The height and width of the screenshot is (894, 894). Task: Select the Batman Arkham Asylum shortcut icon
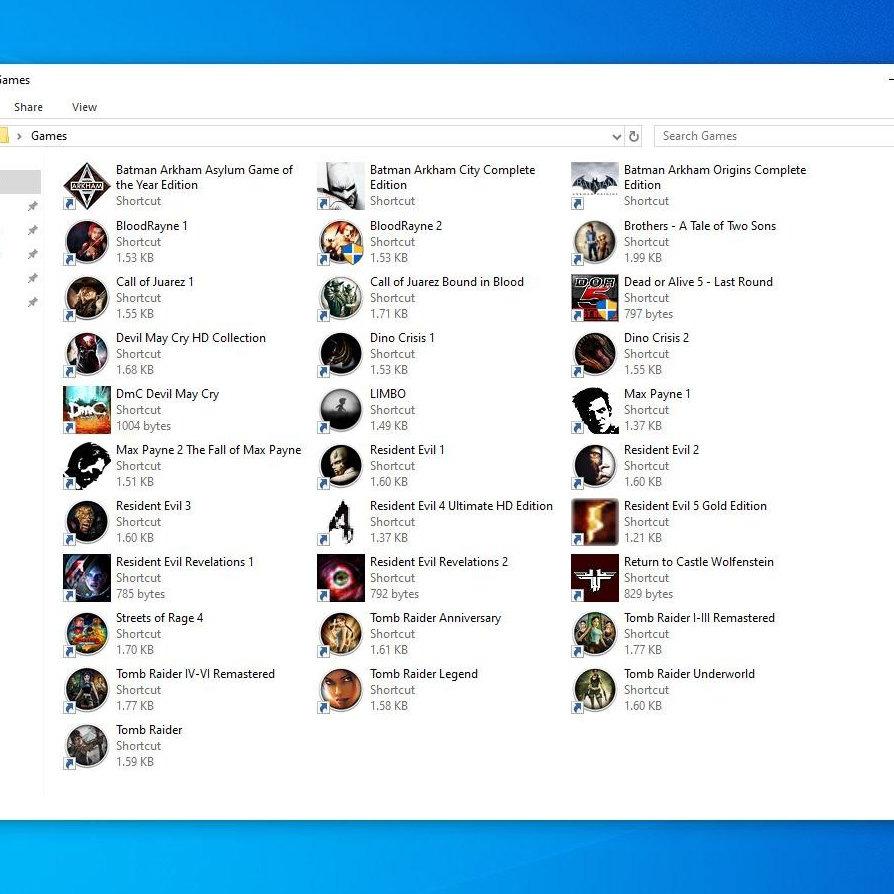pos(87,186)
